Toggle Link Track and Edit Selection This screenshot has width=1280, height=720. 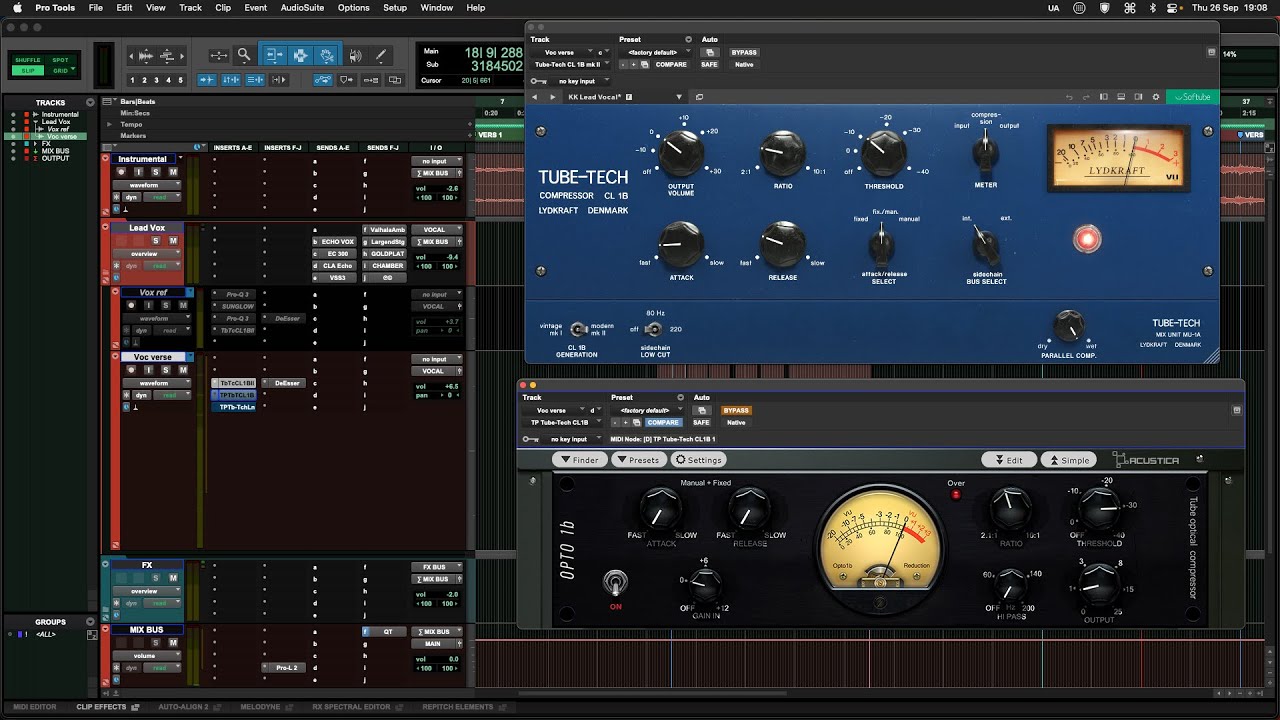tap(255, 80)
